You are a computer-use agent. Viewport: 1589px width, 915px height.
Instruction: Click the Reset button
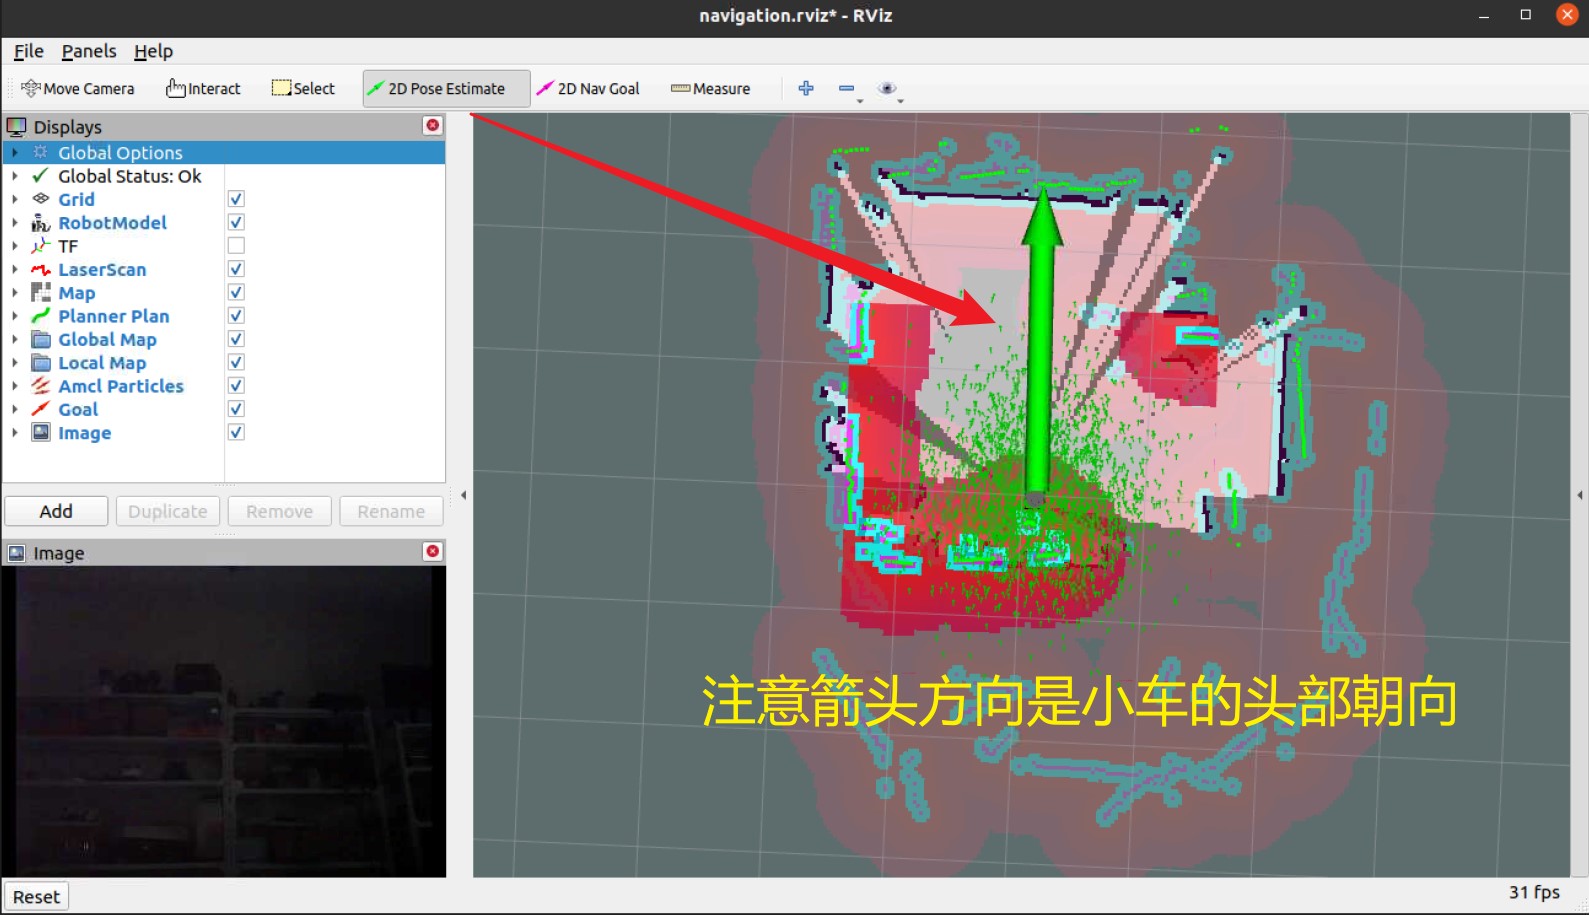(36, 897)
